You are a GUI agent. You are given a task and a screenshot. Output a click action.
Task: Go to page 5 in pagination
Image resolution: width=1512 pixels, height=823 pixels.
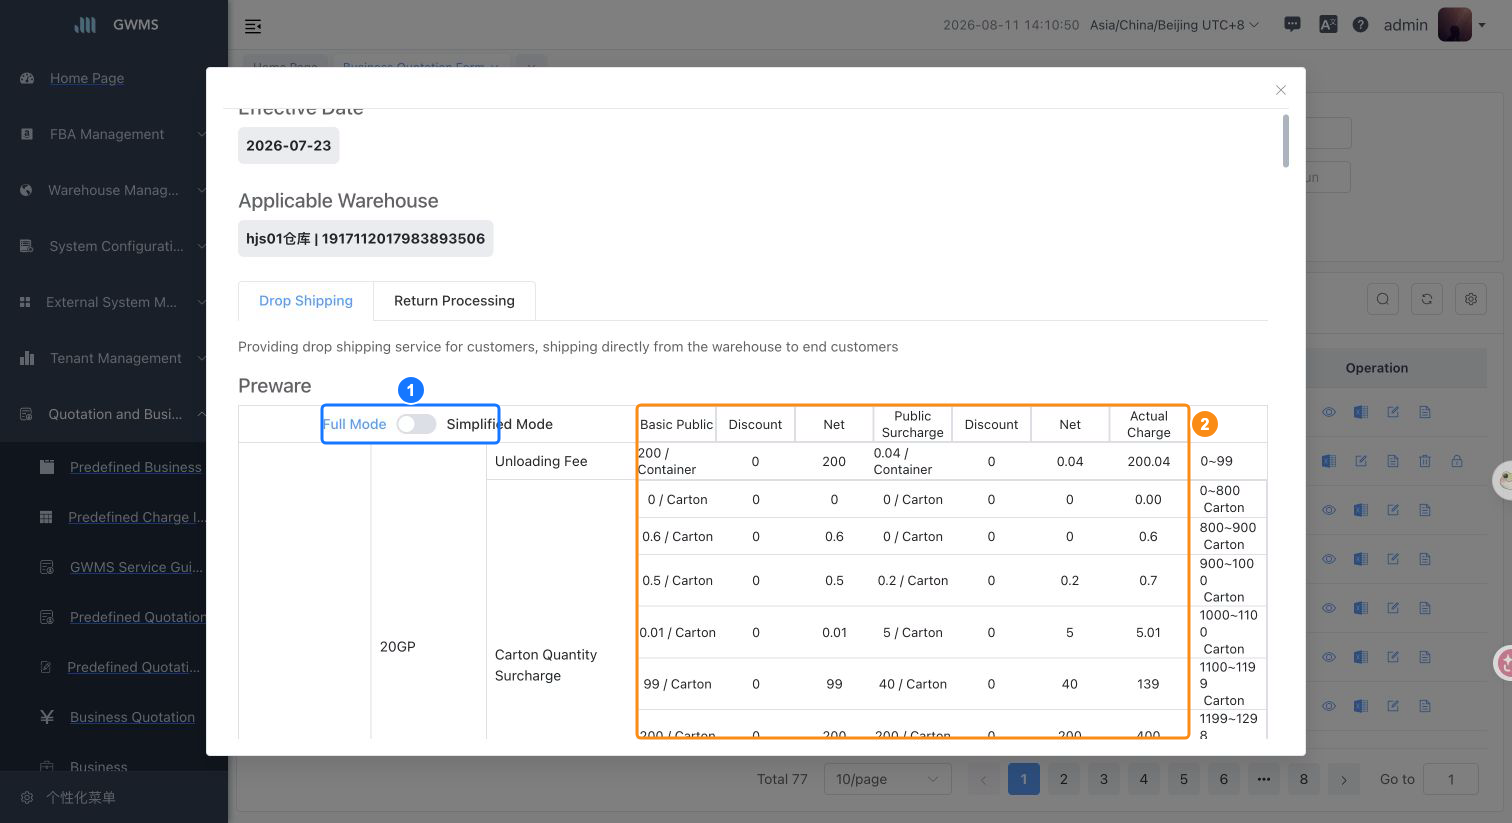coord(1184,779)
